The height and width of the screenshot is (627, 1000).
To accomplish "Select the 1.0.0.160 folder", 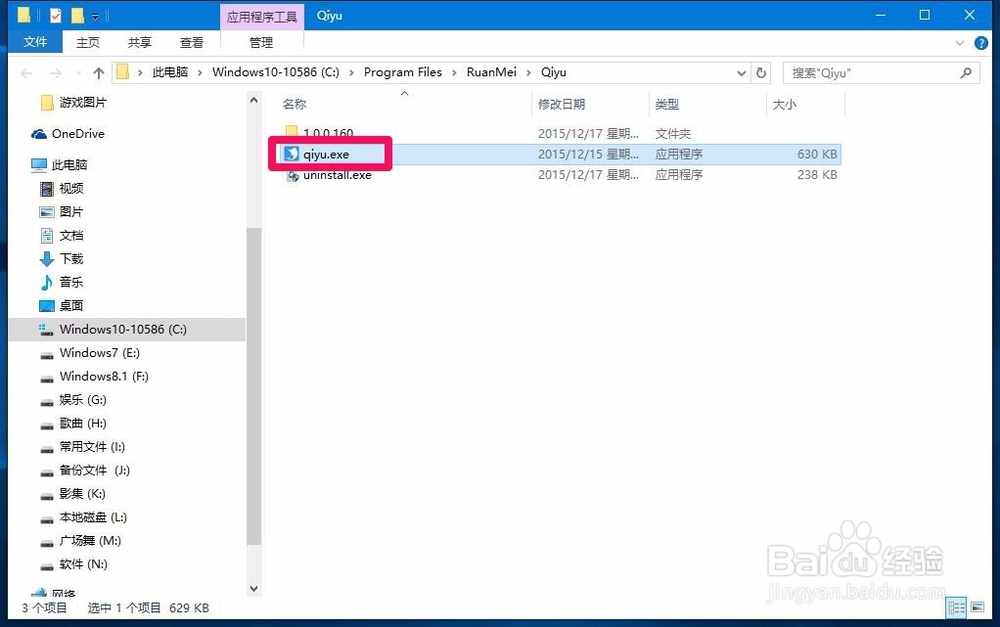I will tap(328, 133).
